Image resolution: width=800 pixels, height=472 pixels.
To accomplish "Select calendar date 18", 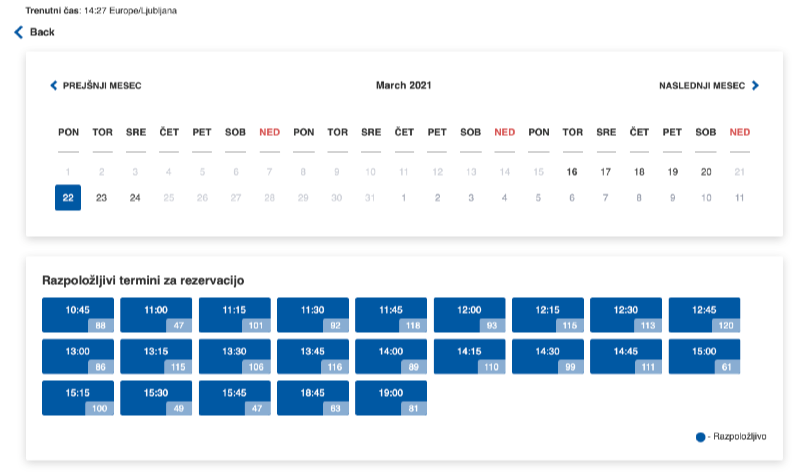I will click(639, 172).
